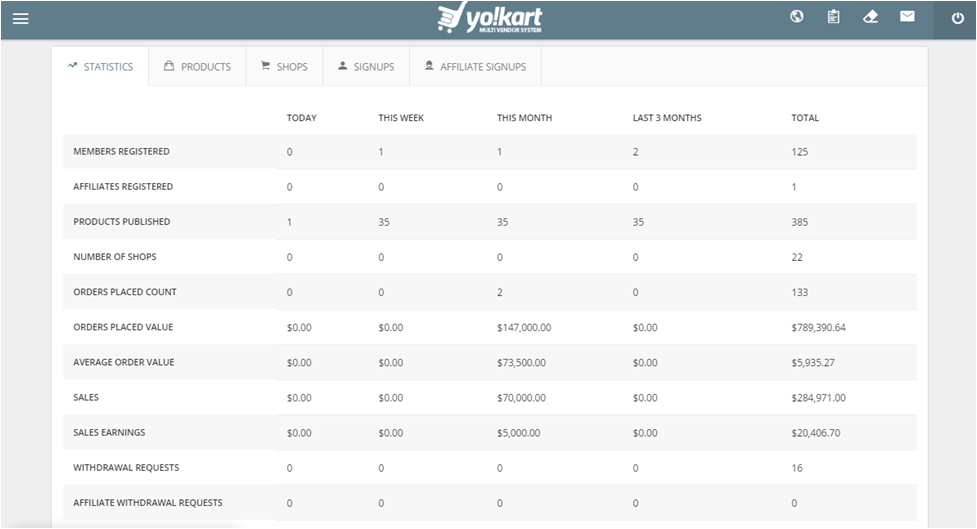
Task: Click the total sales value $284,971.00
Action: point(819,398)
